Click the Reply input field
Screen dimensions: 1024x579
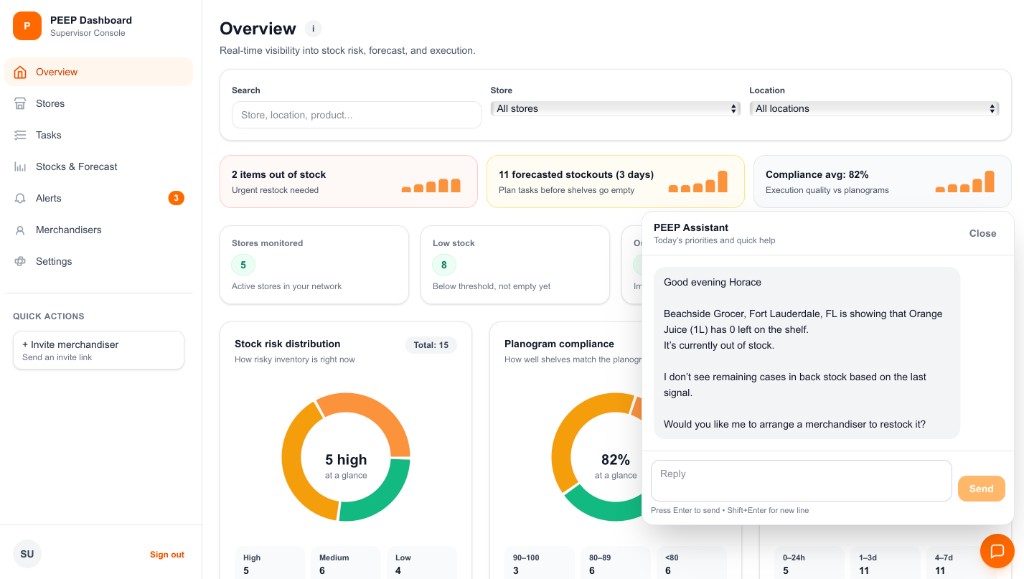coord(800,480)
